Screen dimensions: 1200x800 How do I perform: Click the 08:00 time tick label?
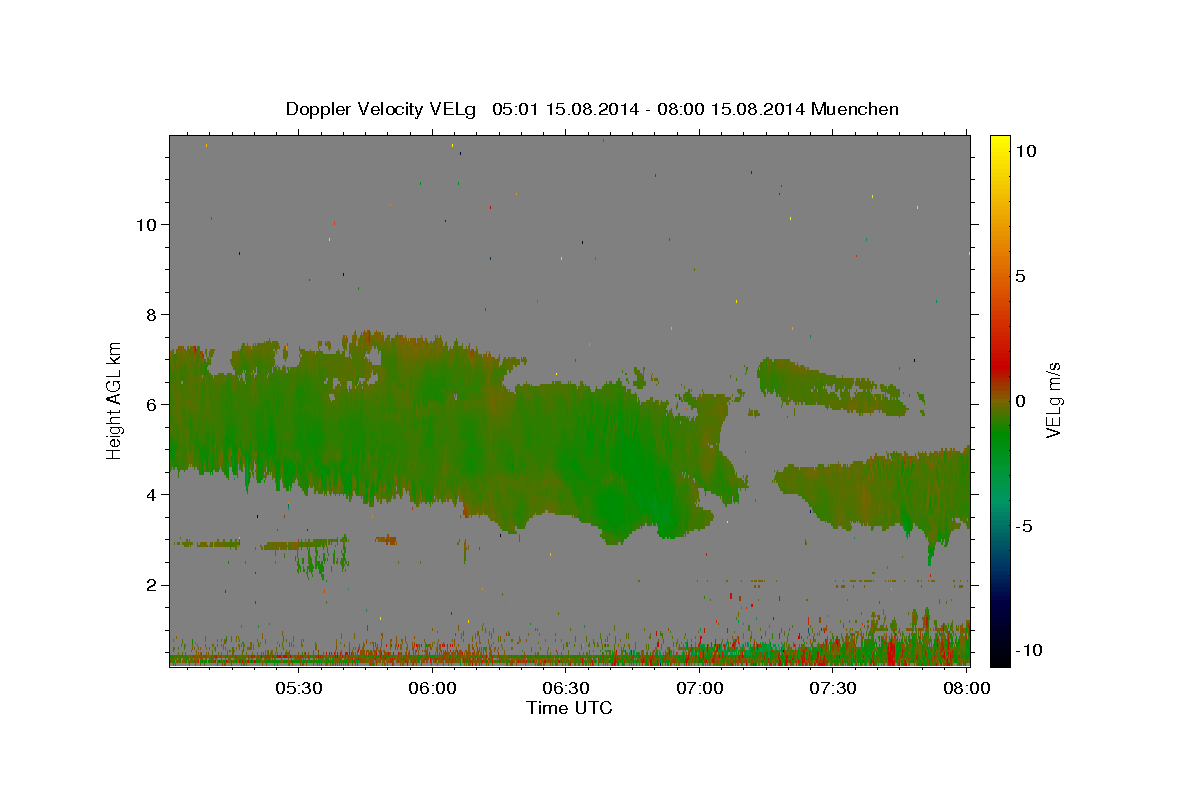coord(966,688)
